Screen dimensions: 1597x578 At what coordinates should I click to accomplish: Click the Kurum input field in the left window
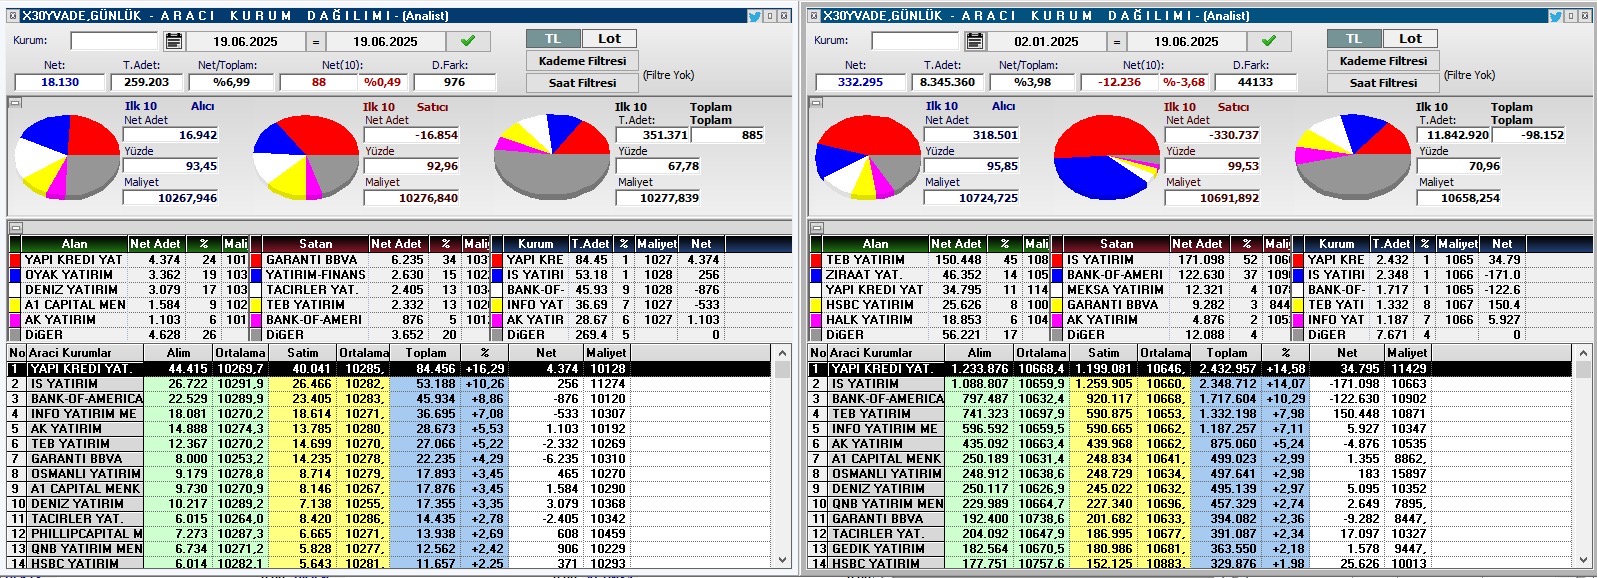[114, 41]
